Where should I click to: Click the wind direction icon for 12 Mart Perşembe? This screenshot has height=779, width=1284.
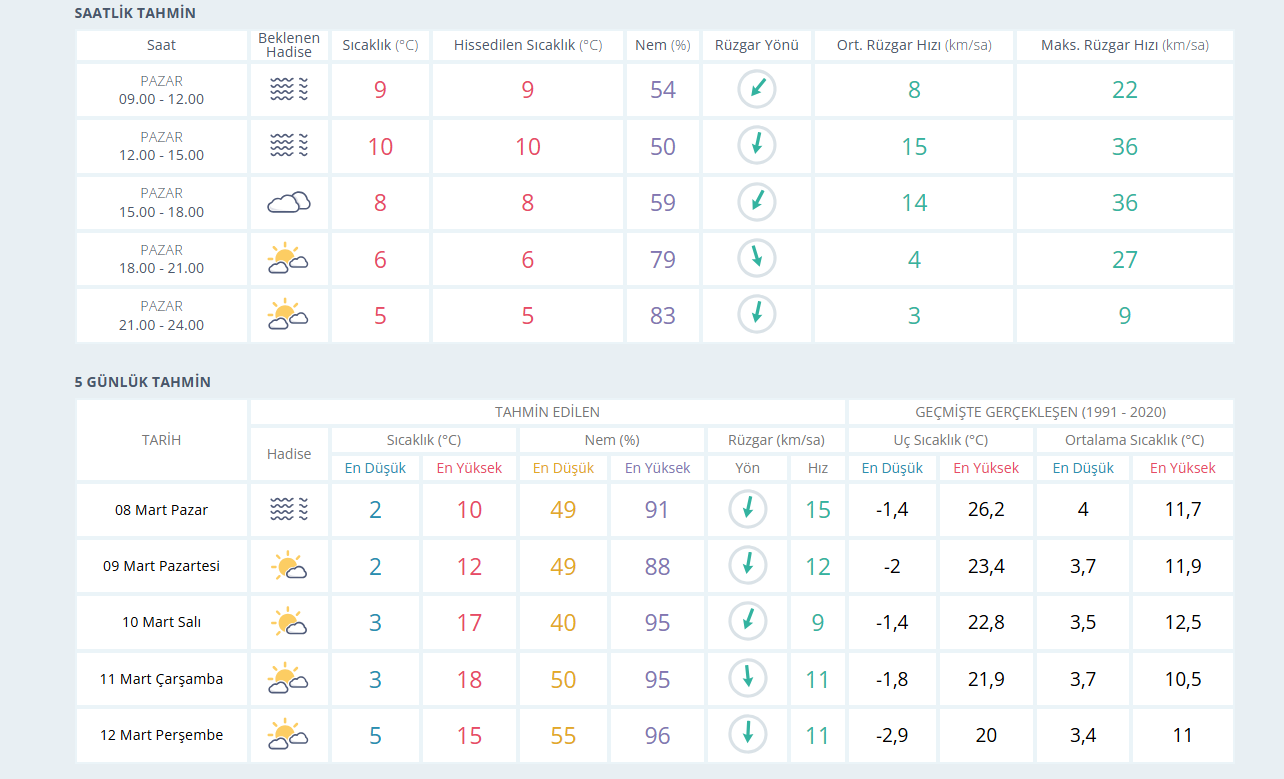pos(748,735)
